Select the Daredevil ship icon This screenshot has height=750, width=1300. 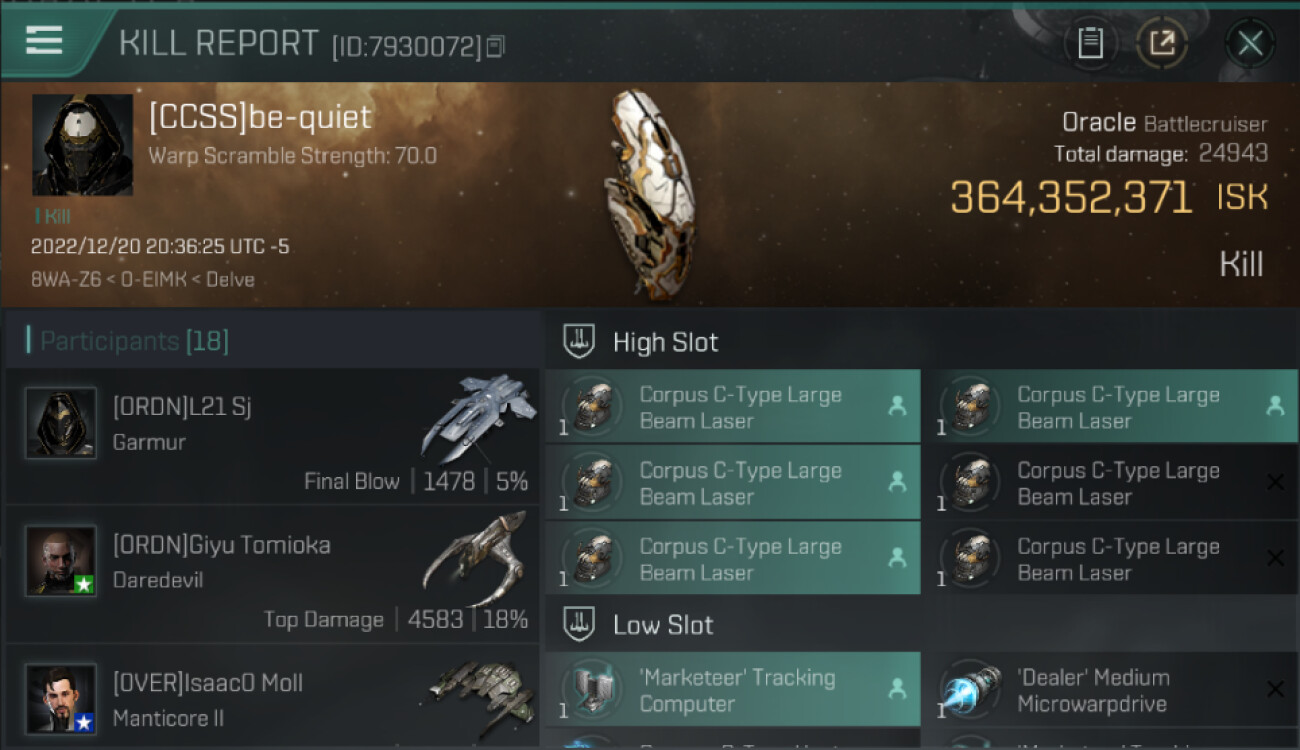coord(475,557)
